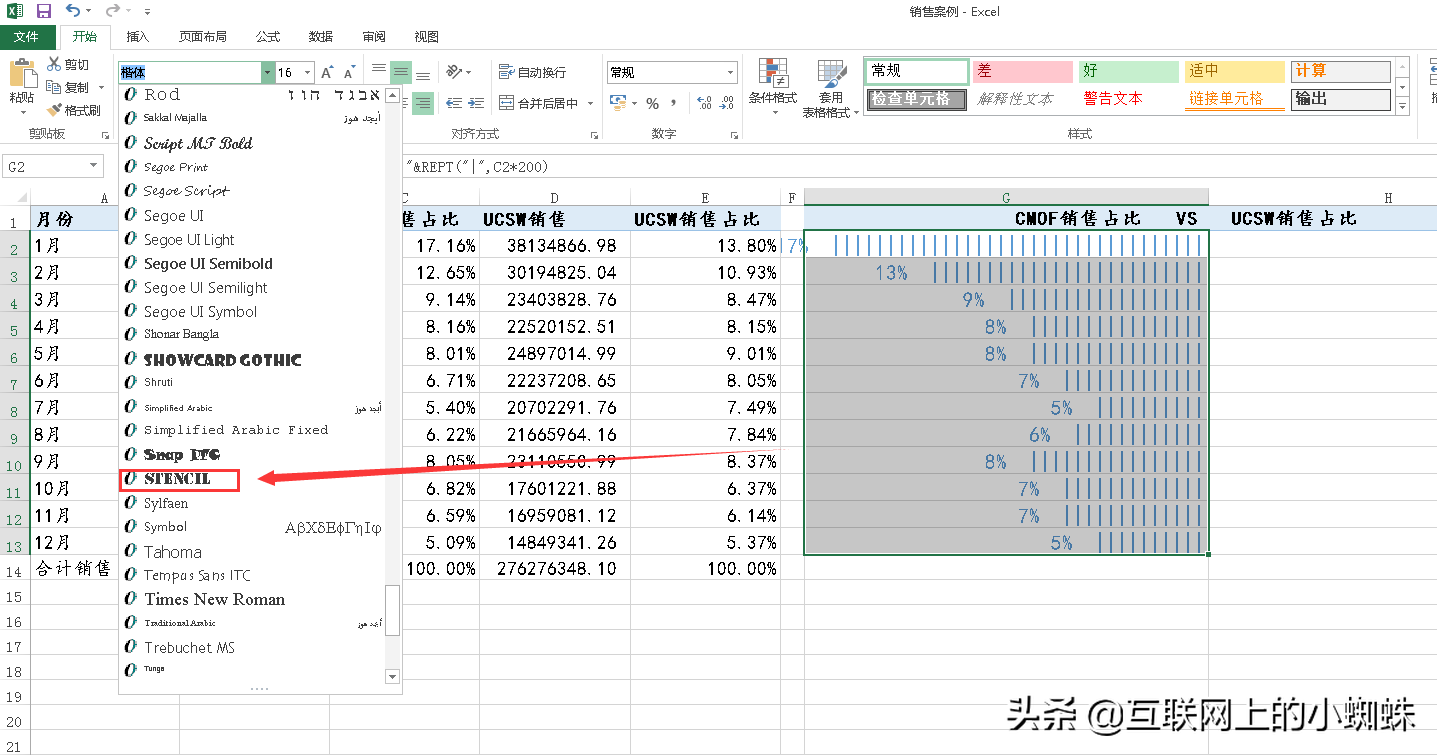The height and width of the screenshot is (755, 1437).
Task: Expand the cell styles gallery
Action: click(x=1403, y=105)
